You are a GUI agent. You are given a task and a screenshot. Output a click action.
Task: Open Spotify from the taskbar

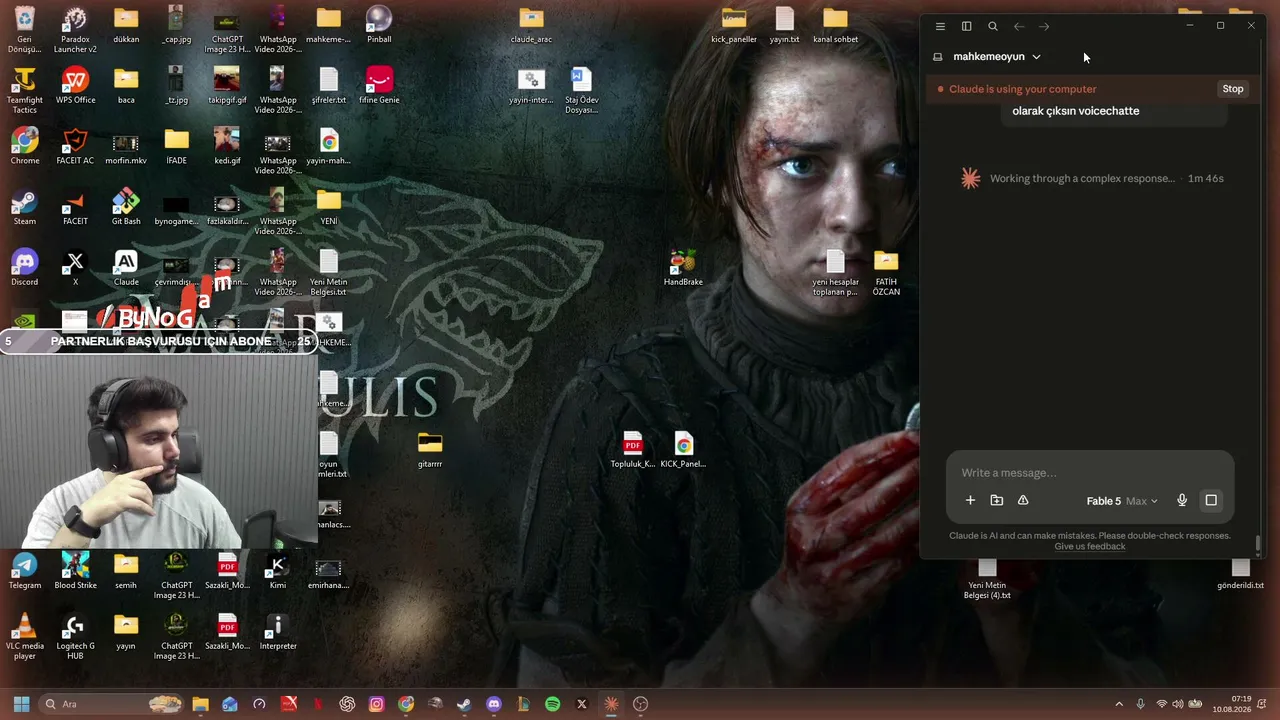tap(552, 704)
